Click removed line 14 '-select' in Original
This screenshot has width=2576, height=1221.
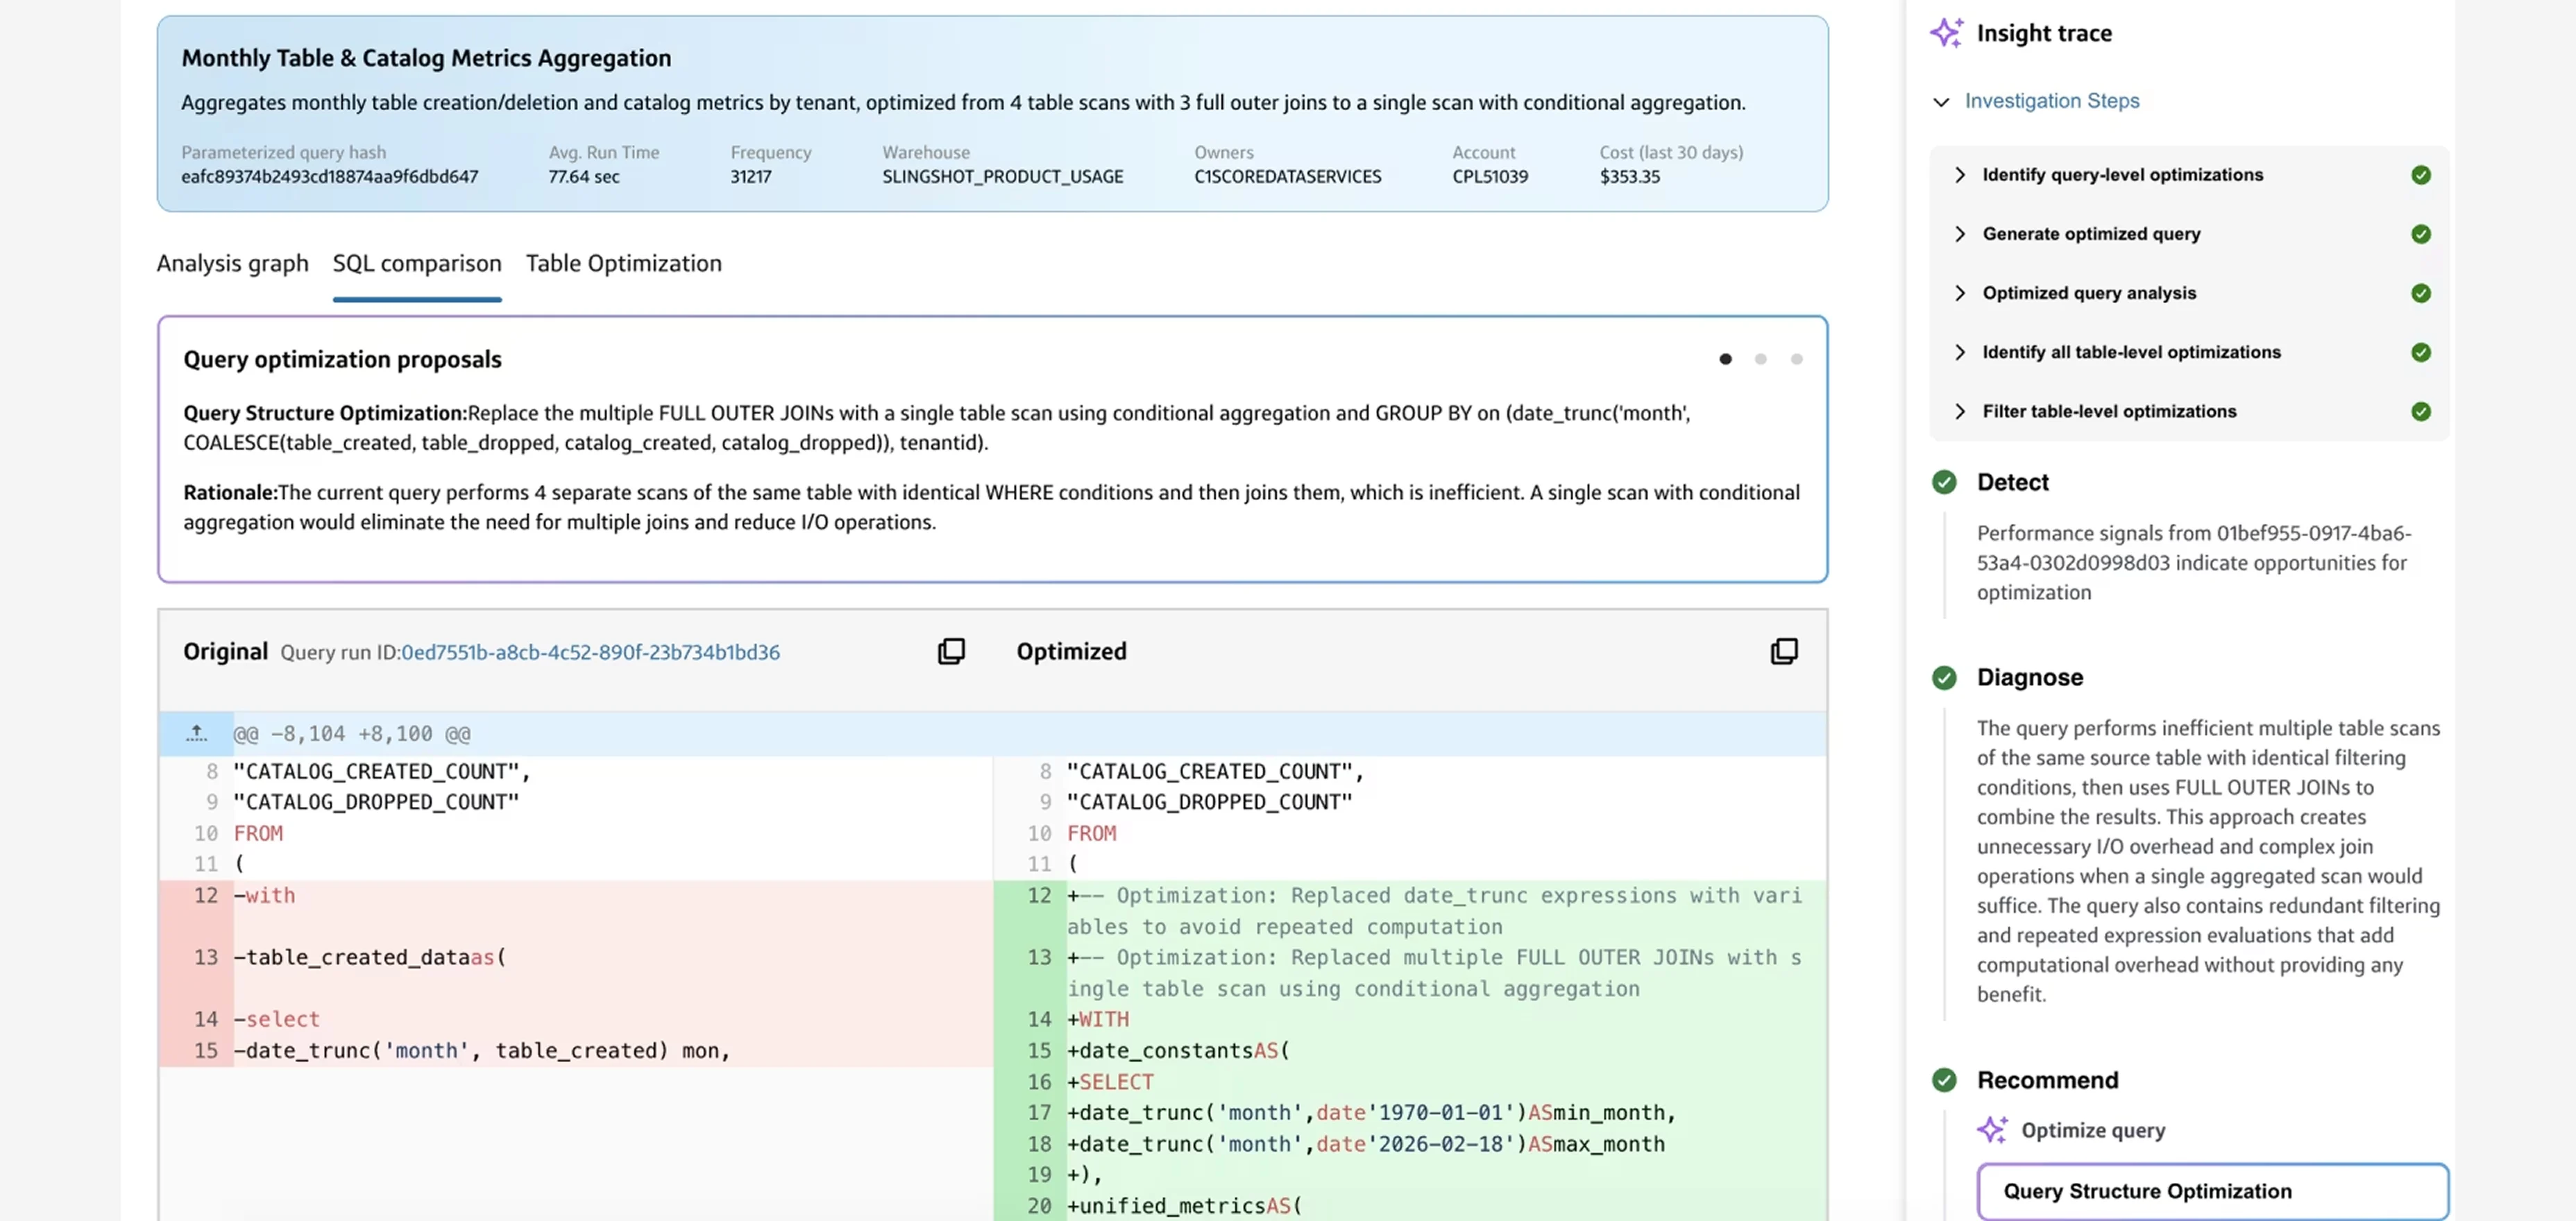tap(575, 1019)
